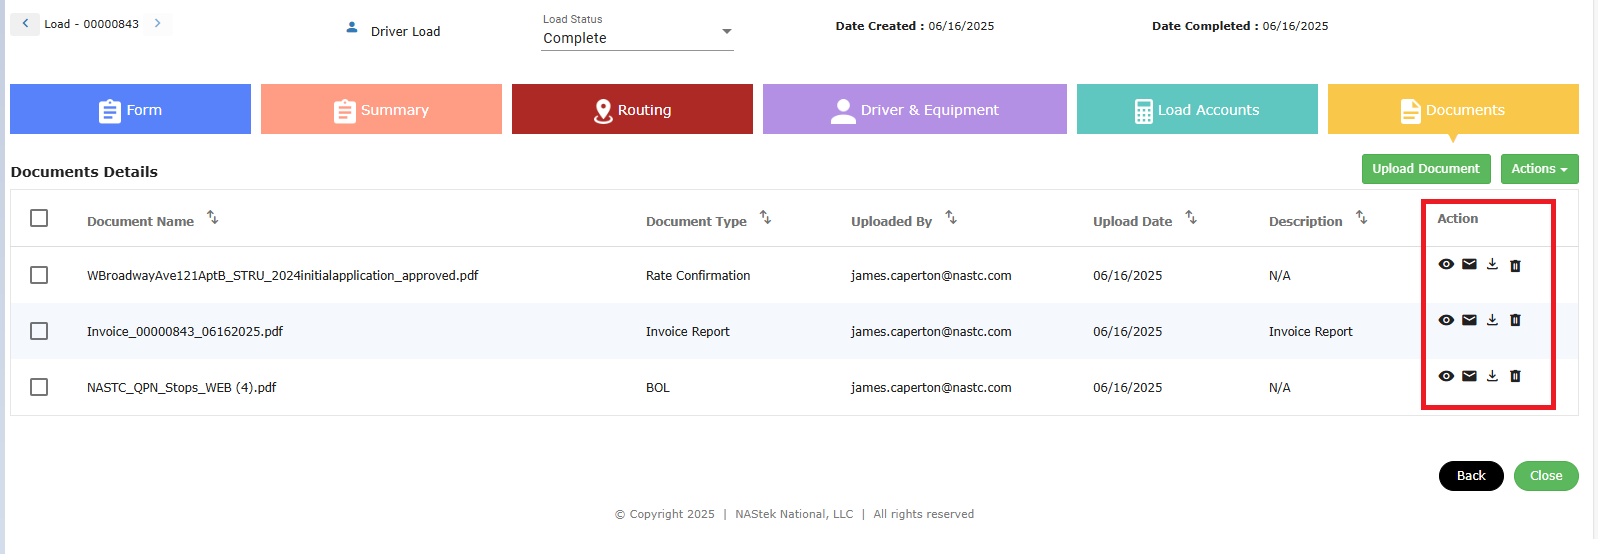The image size is (1605, 554).
Task: Delete the Rate Confirmation document
Action: [x=1515, y=265]
